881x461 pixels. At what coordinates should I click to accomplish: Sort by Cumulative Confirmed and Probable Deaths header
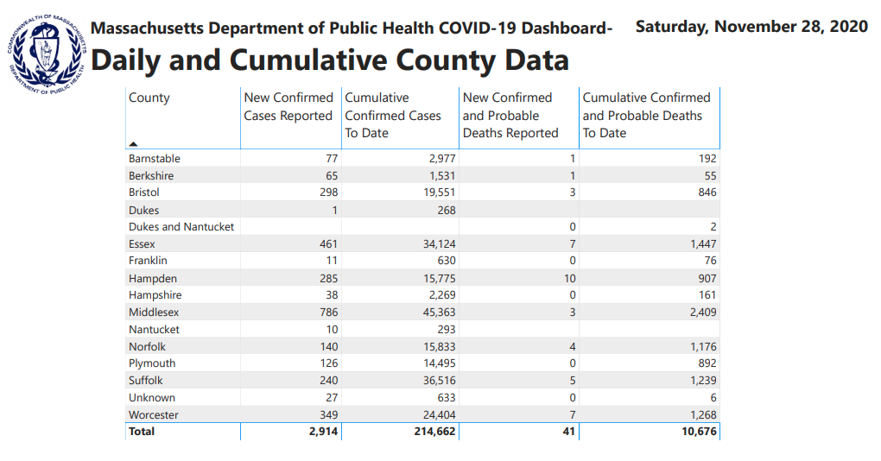[646, 115]
